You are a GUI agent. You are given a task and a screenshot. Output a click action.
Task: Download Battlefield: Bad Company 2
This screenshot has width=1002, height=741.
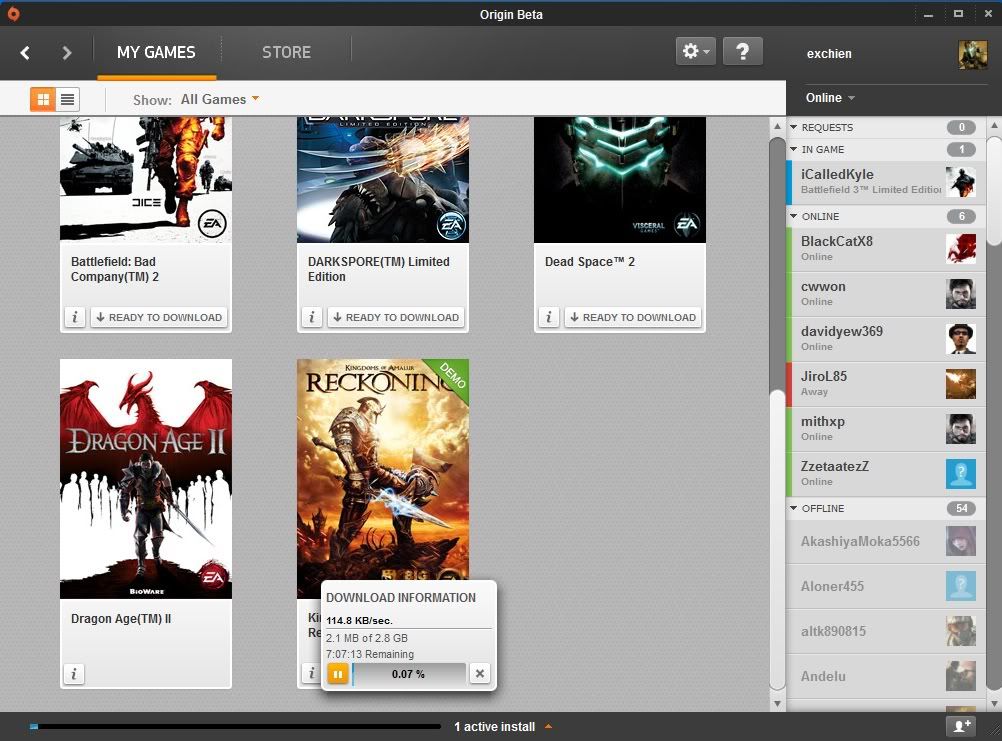coord(159,317)
